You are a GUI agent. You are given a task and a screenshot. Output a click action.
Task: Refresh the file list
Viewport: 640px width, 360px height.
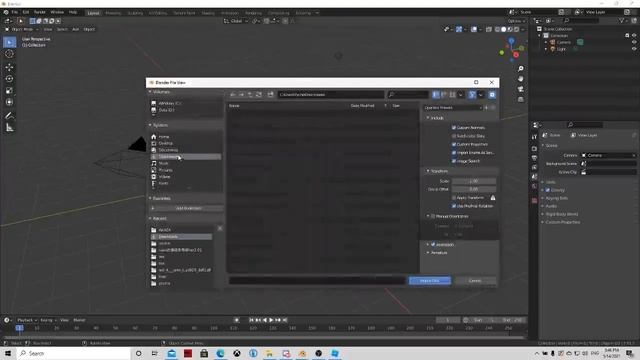pos(258,95)
